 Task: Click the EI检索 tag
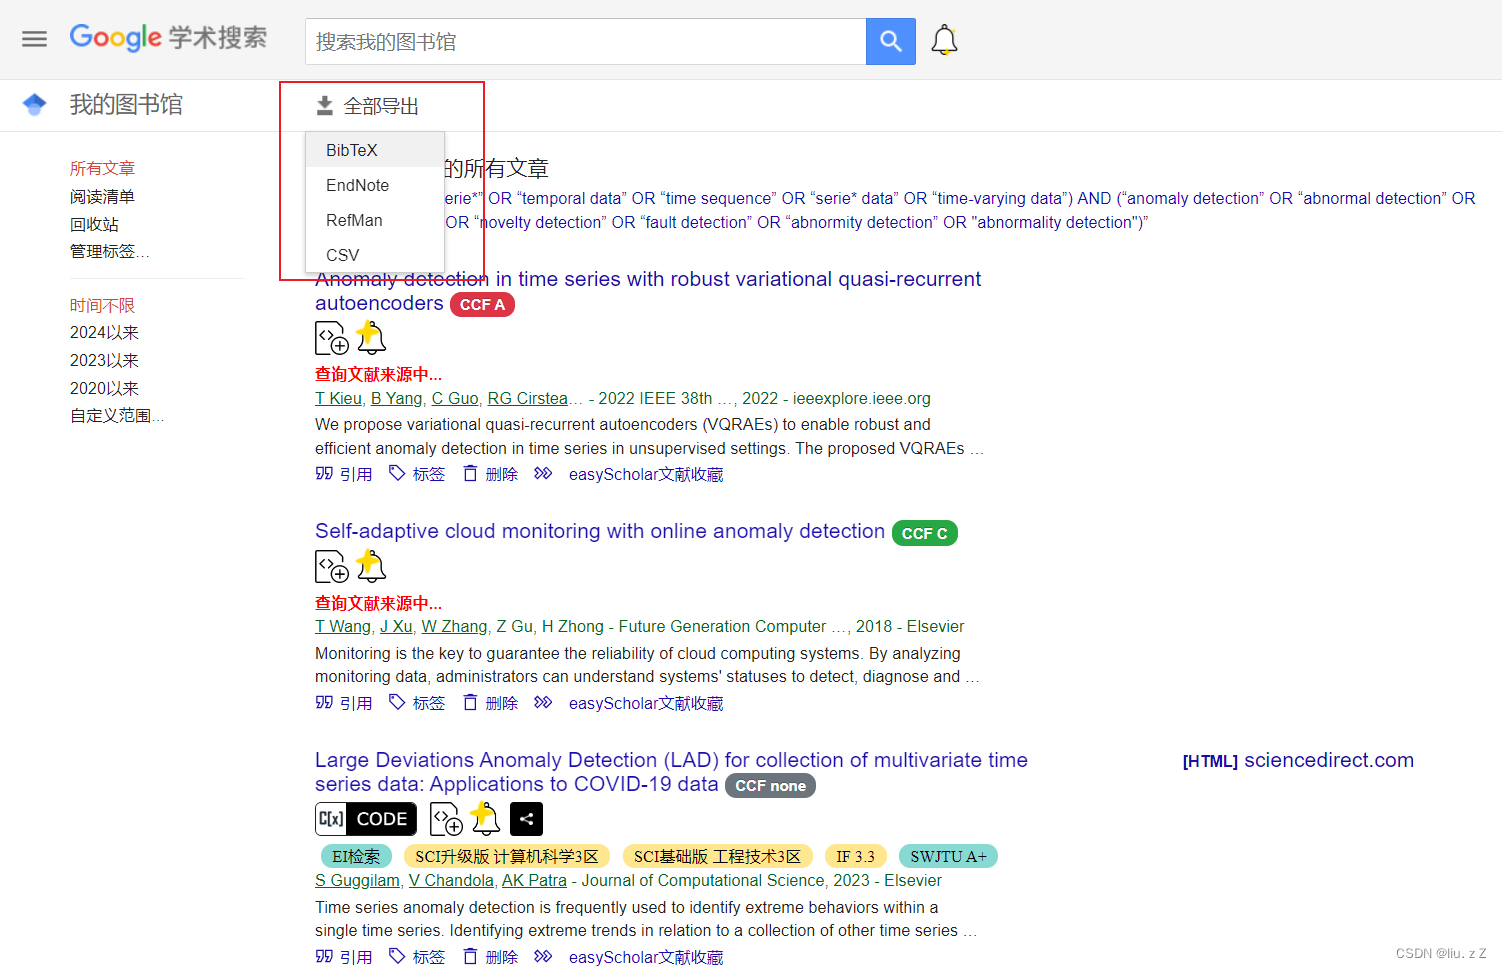pyautogui.click(x=356, y=856)
